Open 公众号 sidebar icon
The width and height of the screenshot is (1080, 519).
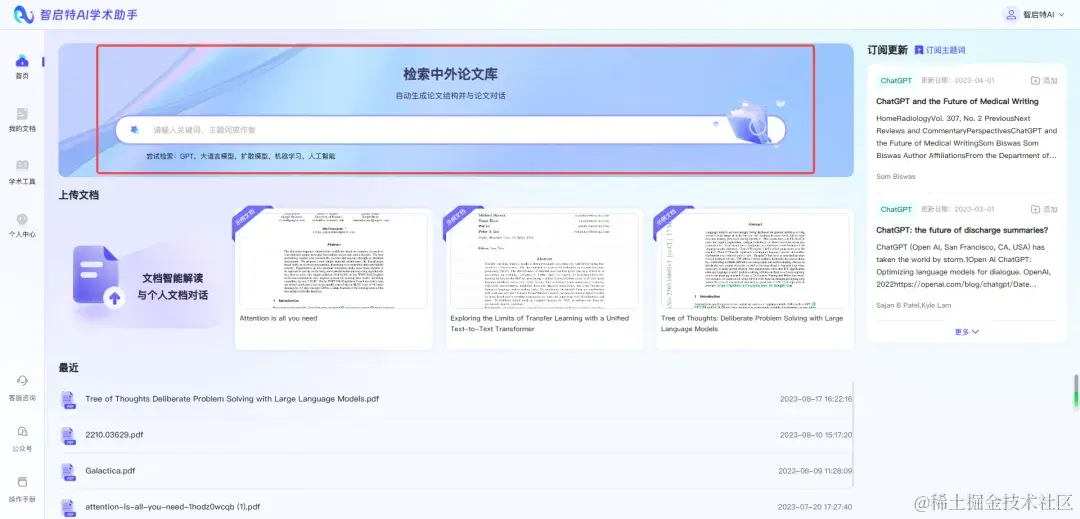click(x=22, y=432)
